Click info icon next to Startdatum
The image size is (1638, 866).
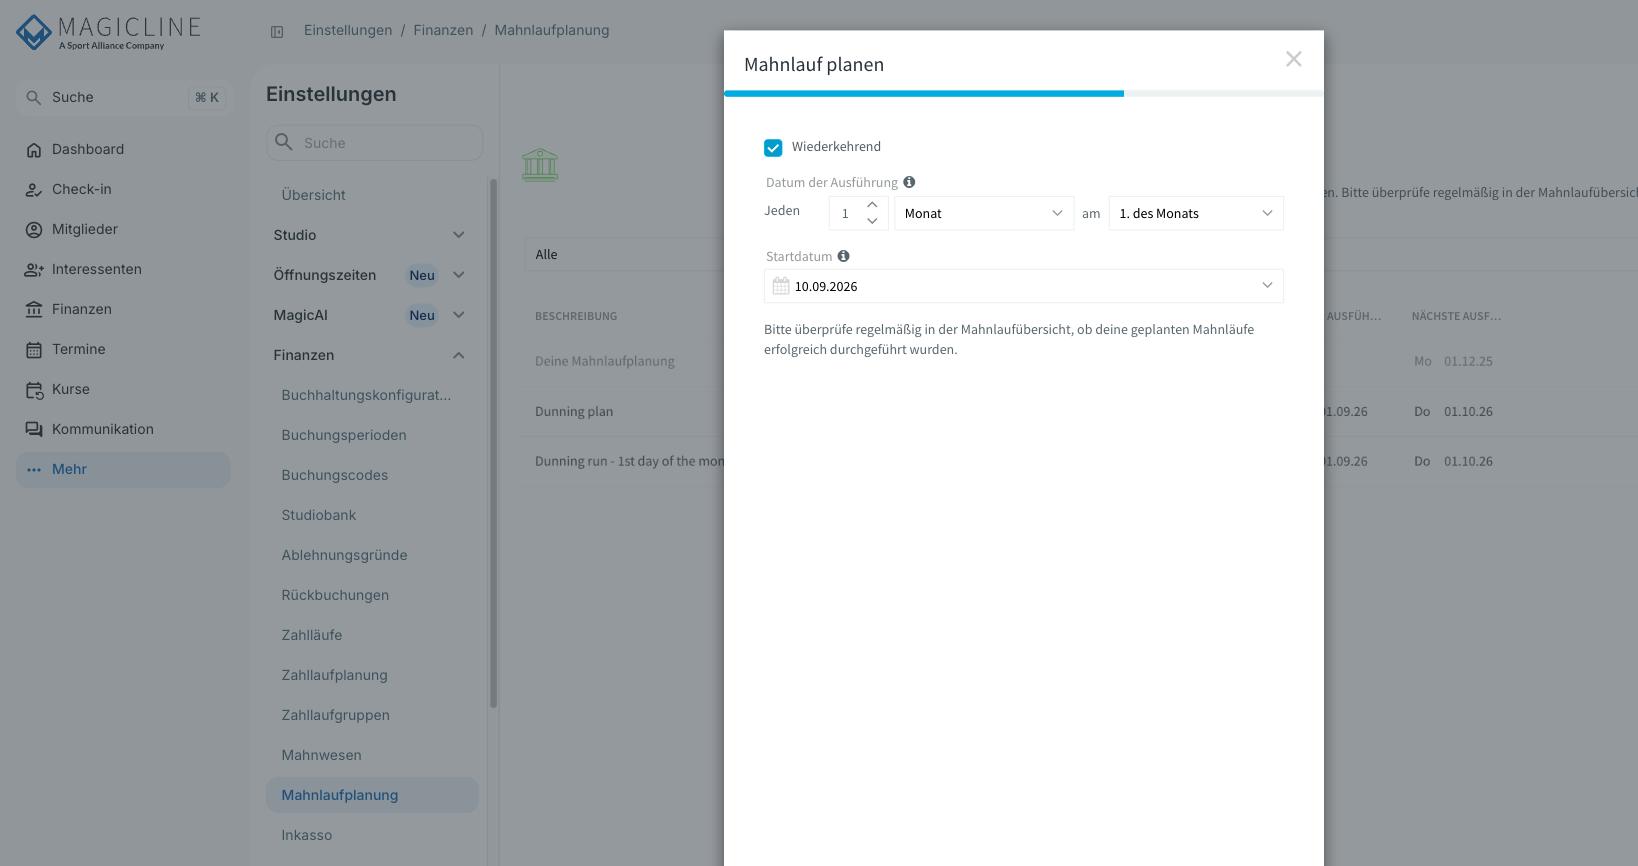click(843, 256)
